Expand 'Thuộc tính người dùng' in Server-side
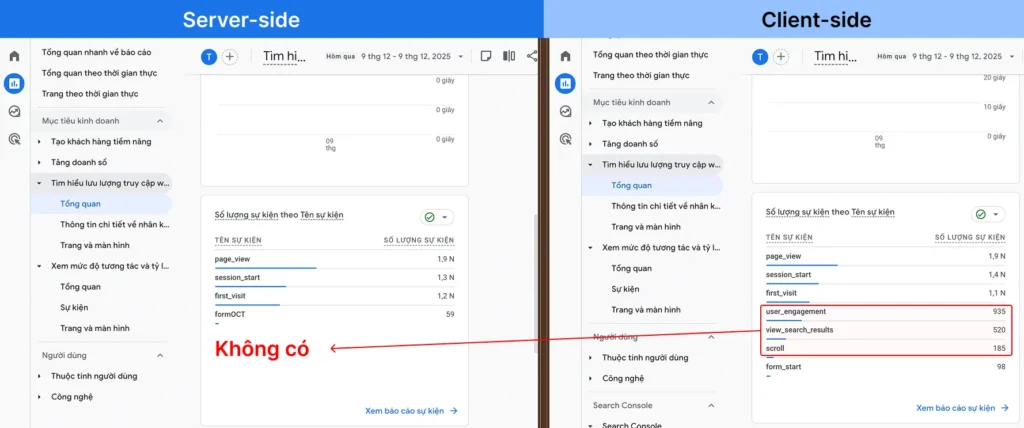Screen dimensions: 1024x428 (40, 376)
